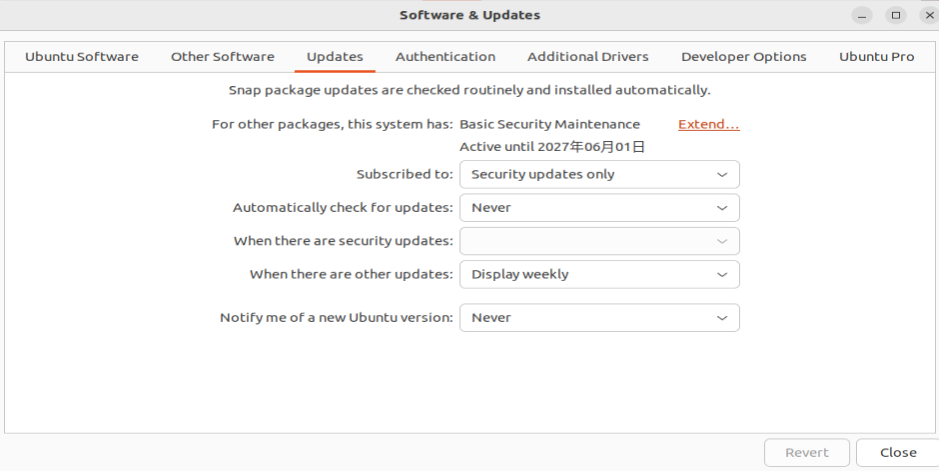Open 'When there are security updates' dropdown

pos(599,241)
